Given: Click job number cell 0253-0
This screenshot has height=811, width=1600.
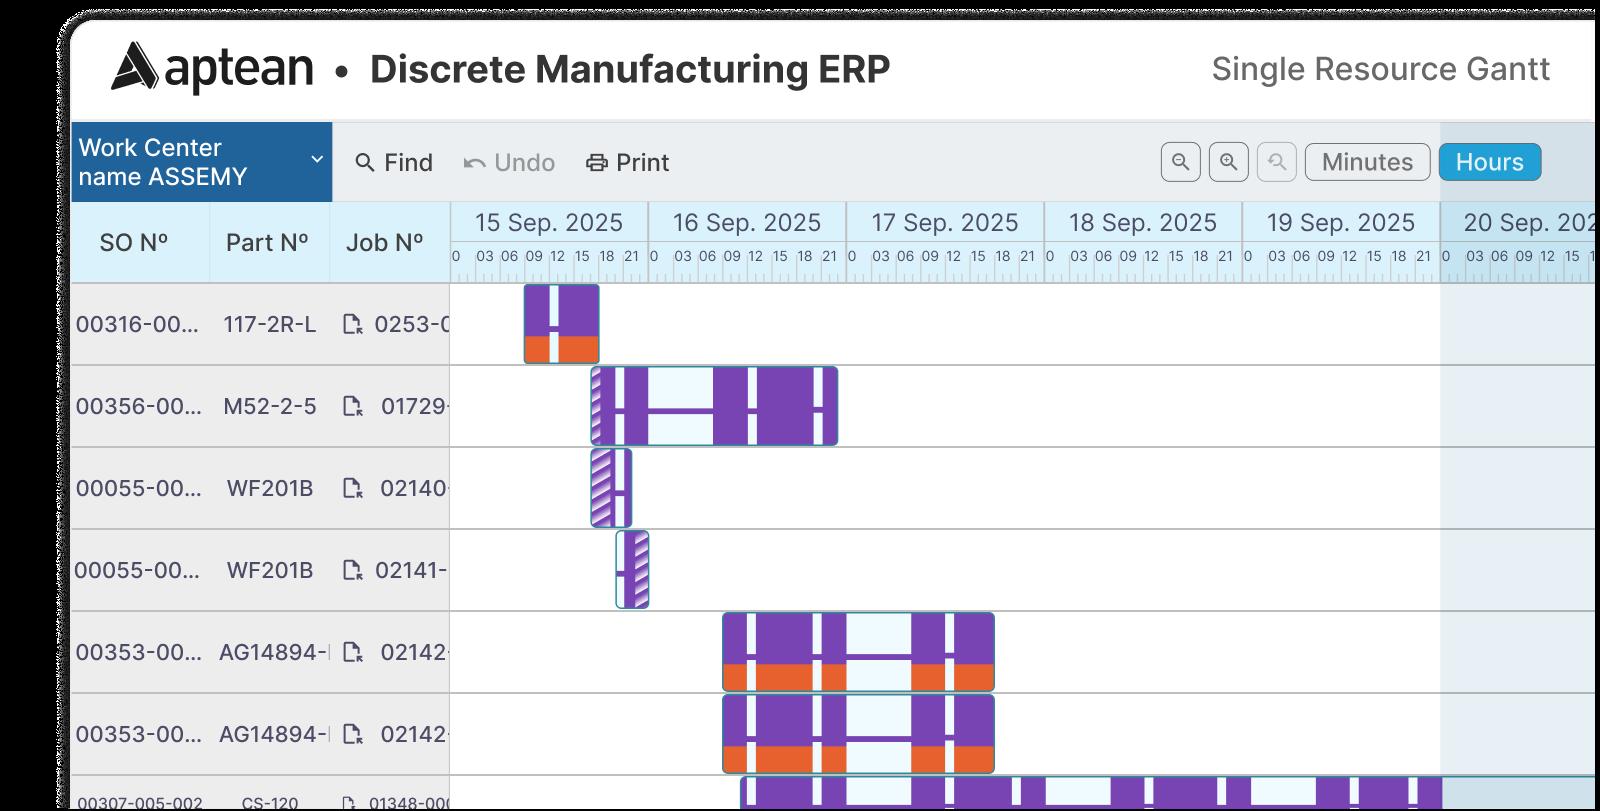Looking at the screenshot, I should (x=411, y=324).
